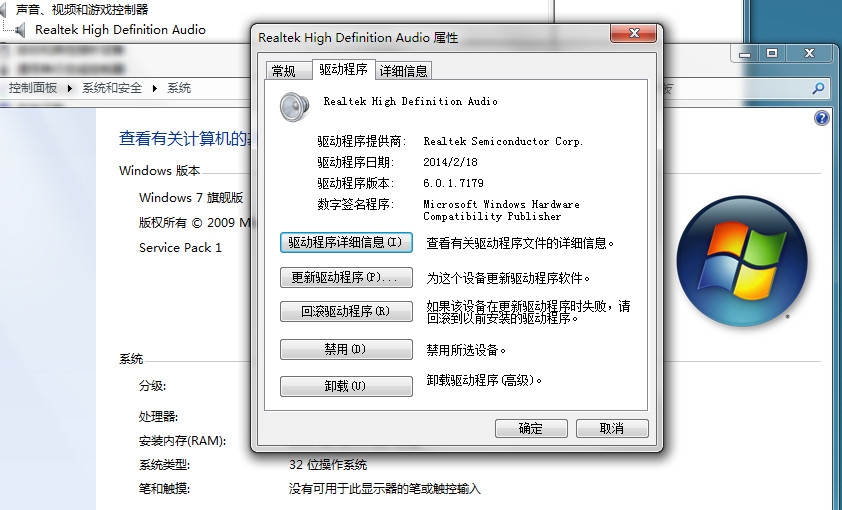Click 回滚驱动程序(R) button
The width and height of the screenshot is (842, 510).
346,311
